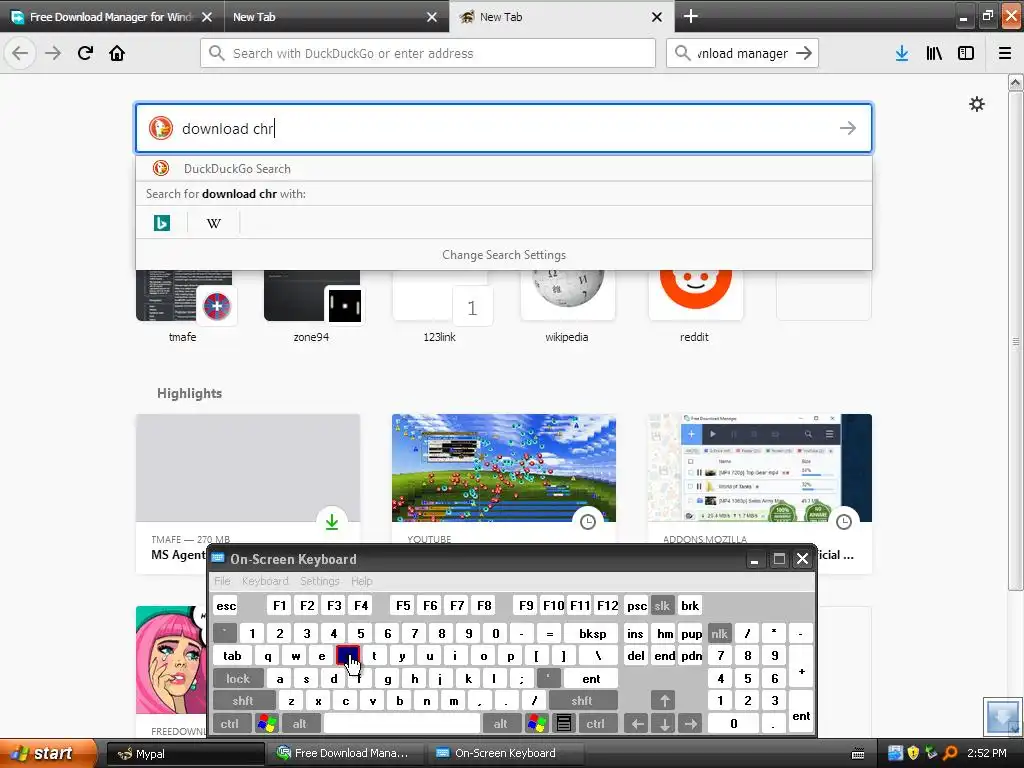This screenshot has width=1024, height=768.
Task: Click the browser address bar
Action: click(x=428, y=53)
